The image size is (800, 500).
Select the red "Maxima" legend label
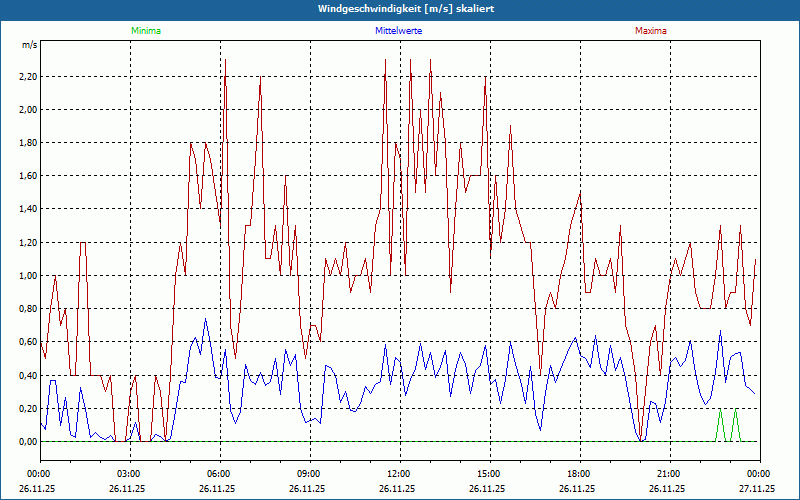[x=651, y=31]
